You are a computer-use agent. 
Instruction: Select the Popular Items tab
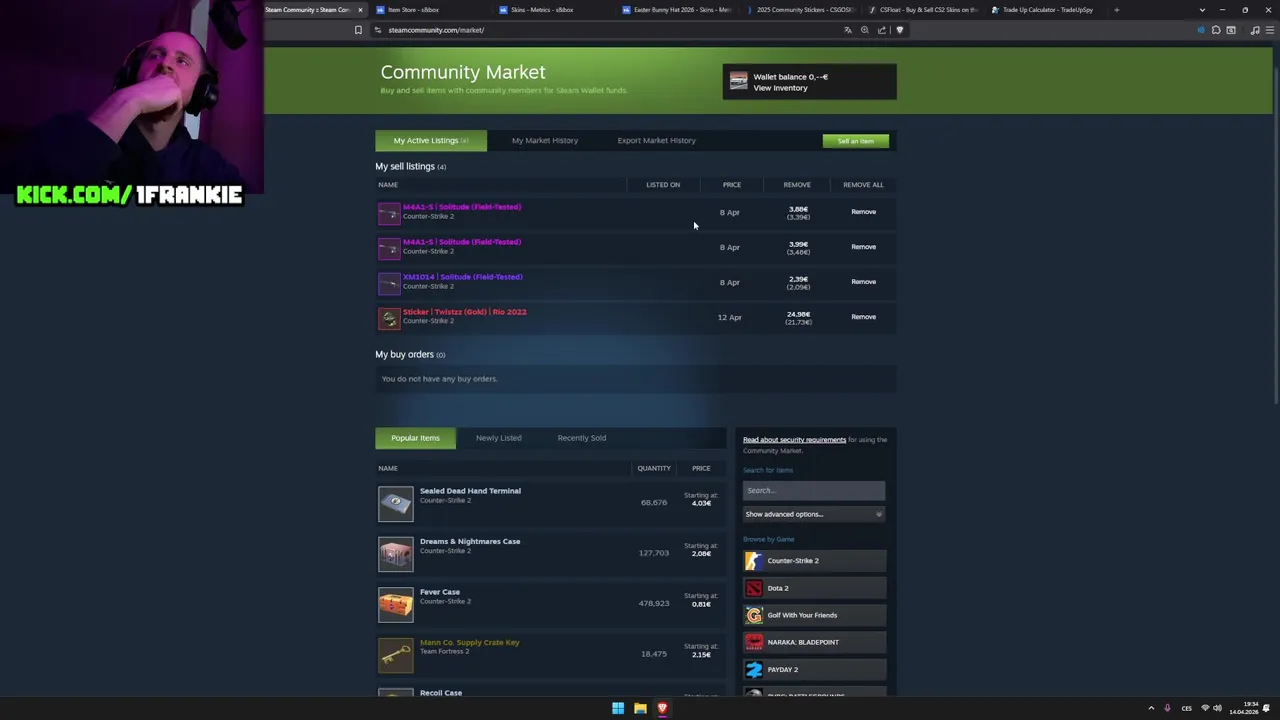tap(415, 438)
